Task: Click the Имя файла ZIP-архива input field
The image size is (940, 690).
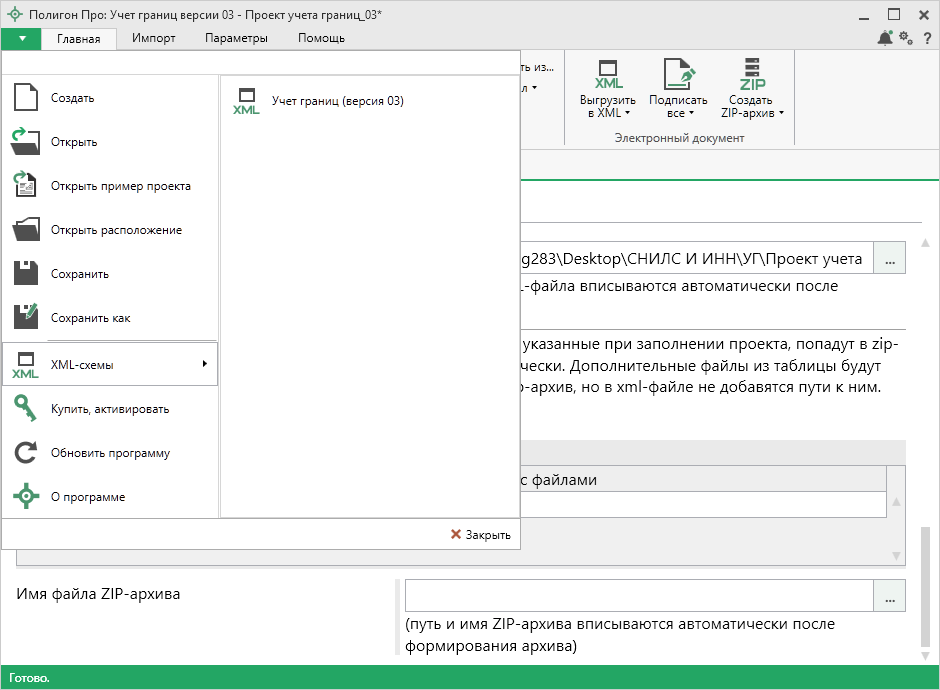Action: pyautogui.click(x=638, y=596)
